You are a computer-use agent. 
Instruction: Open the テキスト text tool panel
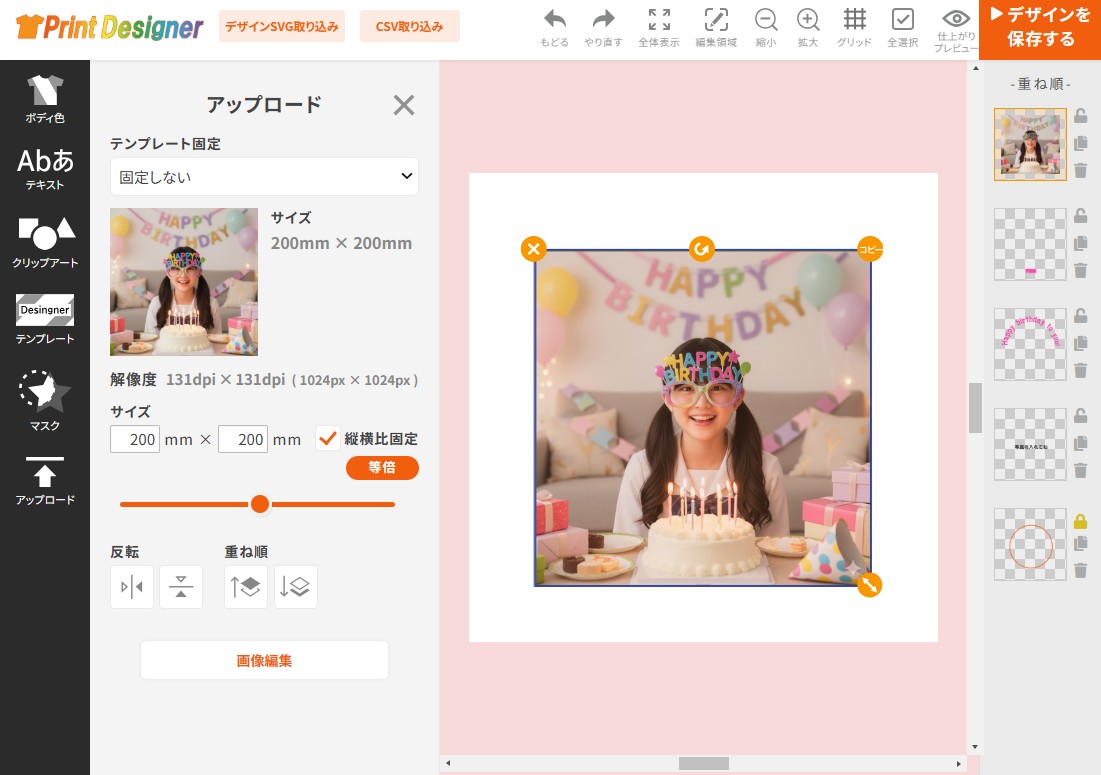[45, 168]
